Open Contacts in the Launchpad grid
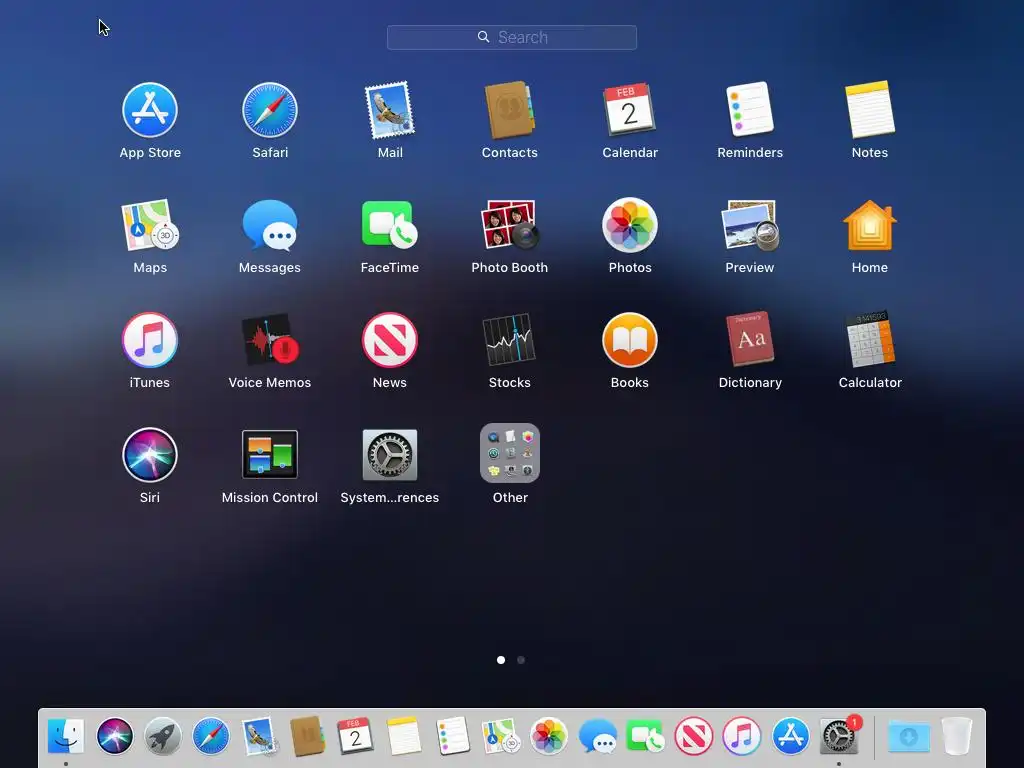This screenshot has height=768, width=1024. pos(509,110)
